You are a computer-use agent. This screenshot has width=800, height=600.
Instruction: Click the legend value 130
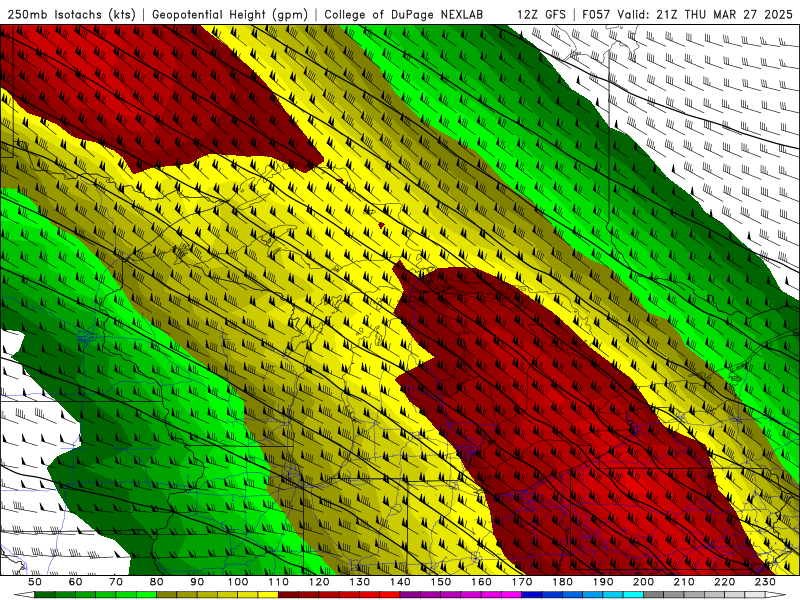coord(360,582)
